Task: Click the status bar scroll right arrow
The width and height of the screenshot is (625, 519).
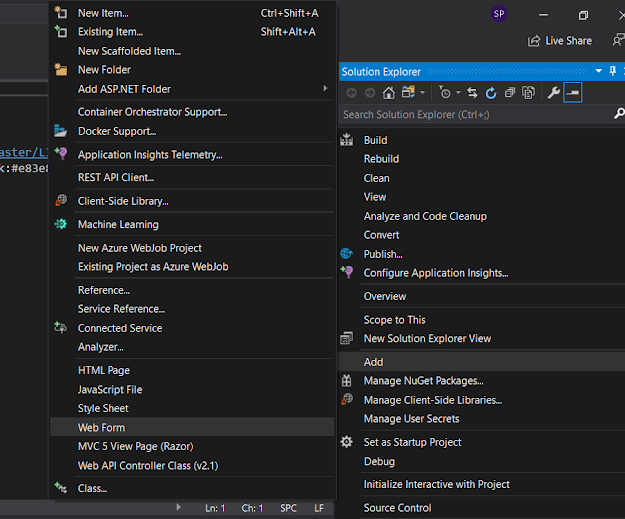Action: (178, 507)
